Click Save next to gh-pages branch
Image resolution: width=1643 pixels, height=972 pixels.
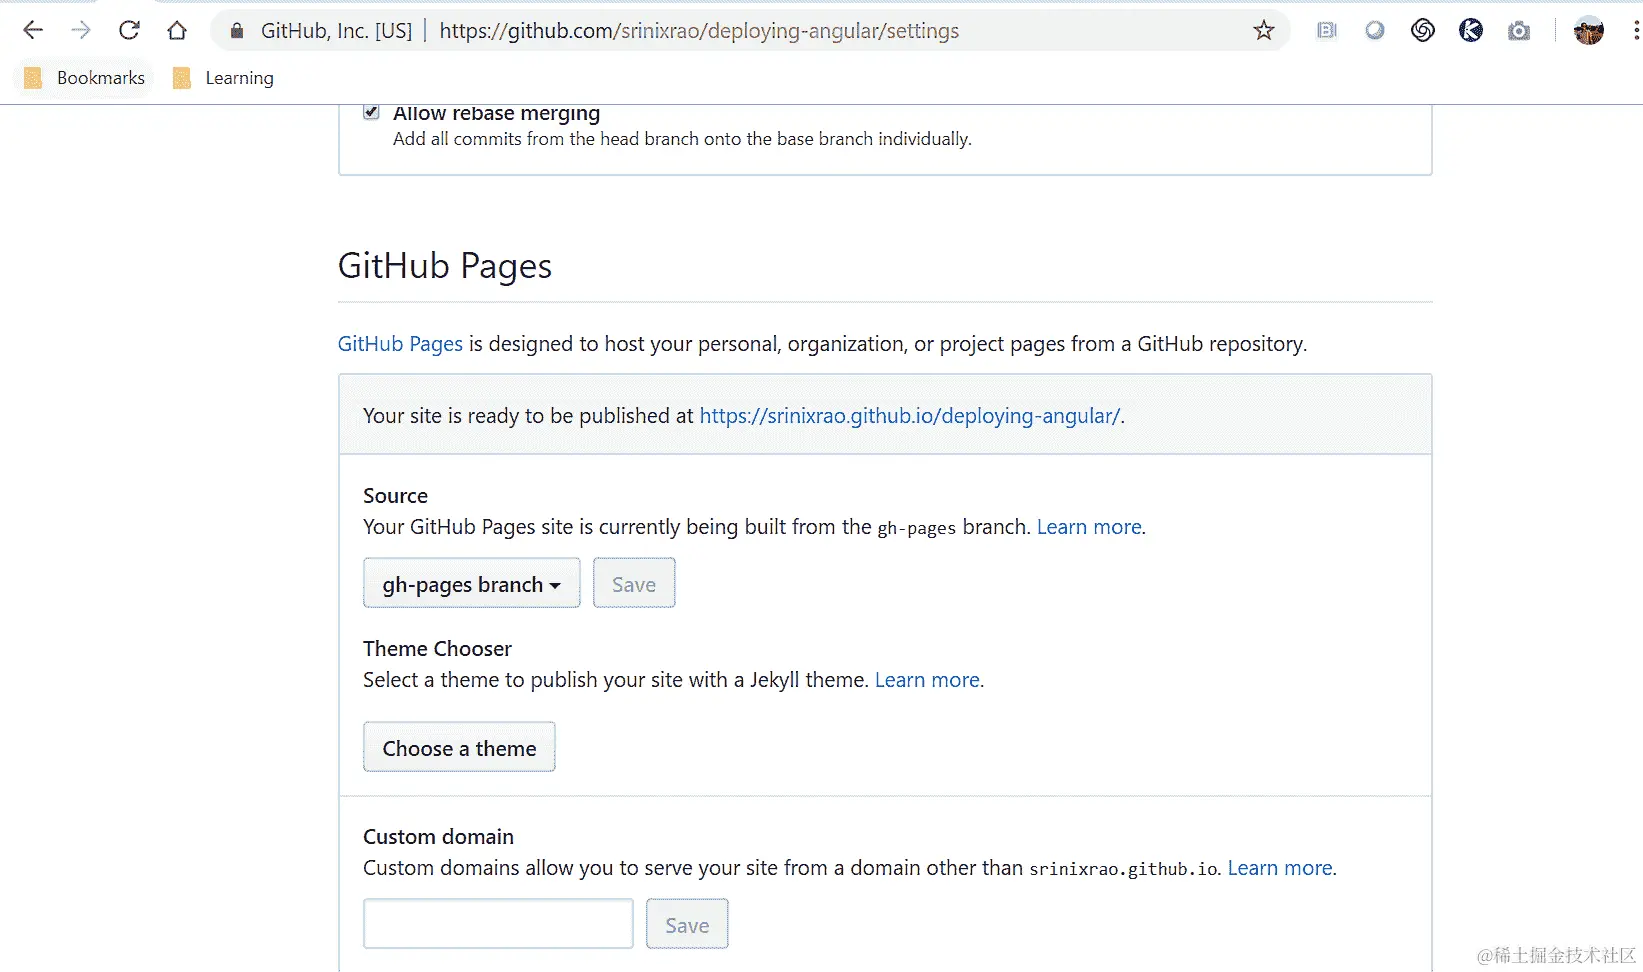pos(634,584)
